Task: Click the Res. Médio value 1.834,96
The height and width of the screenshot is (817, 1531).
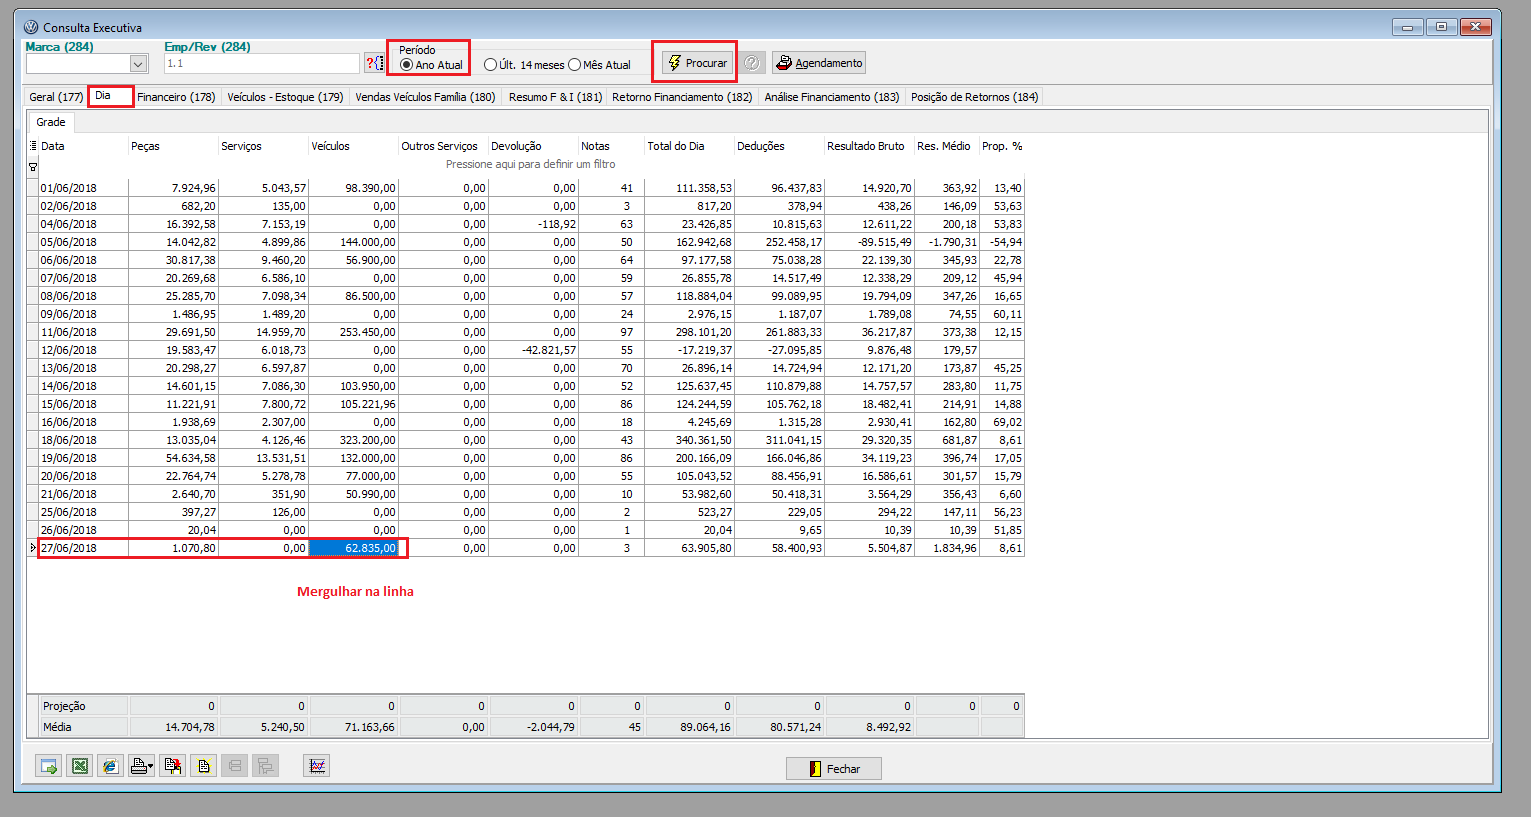Action: 947,548
